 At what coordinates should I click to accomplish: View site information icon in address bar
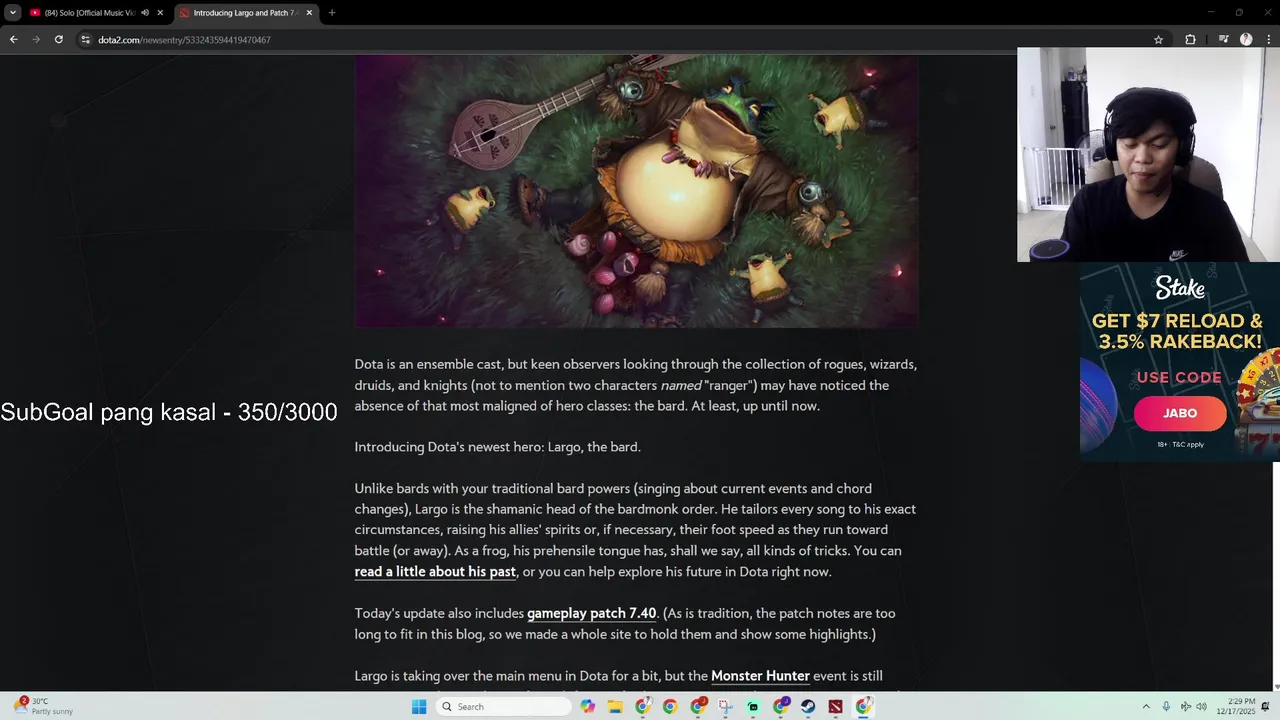[x=86, y=40]
